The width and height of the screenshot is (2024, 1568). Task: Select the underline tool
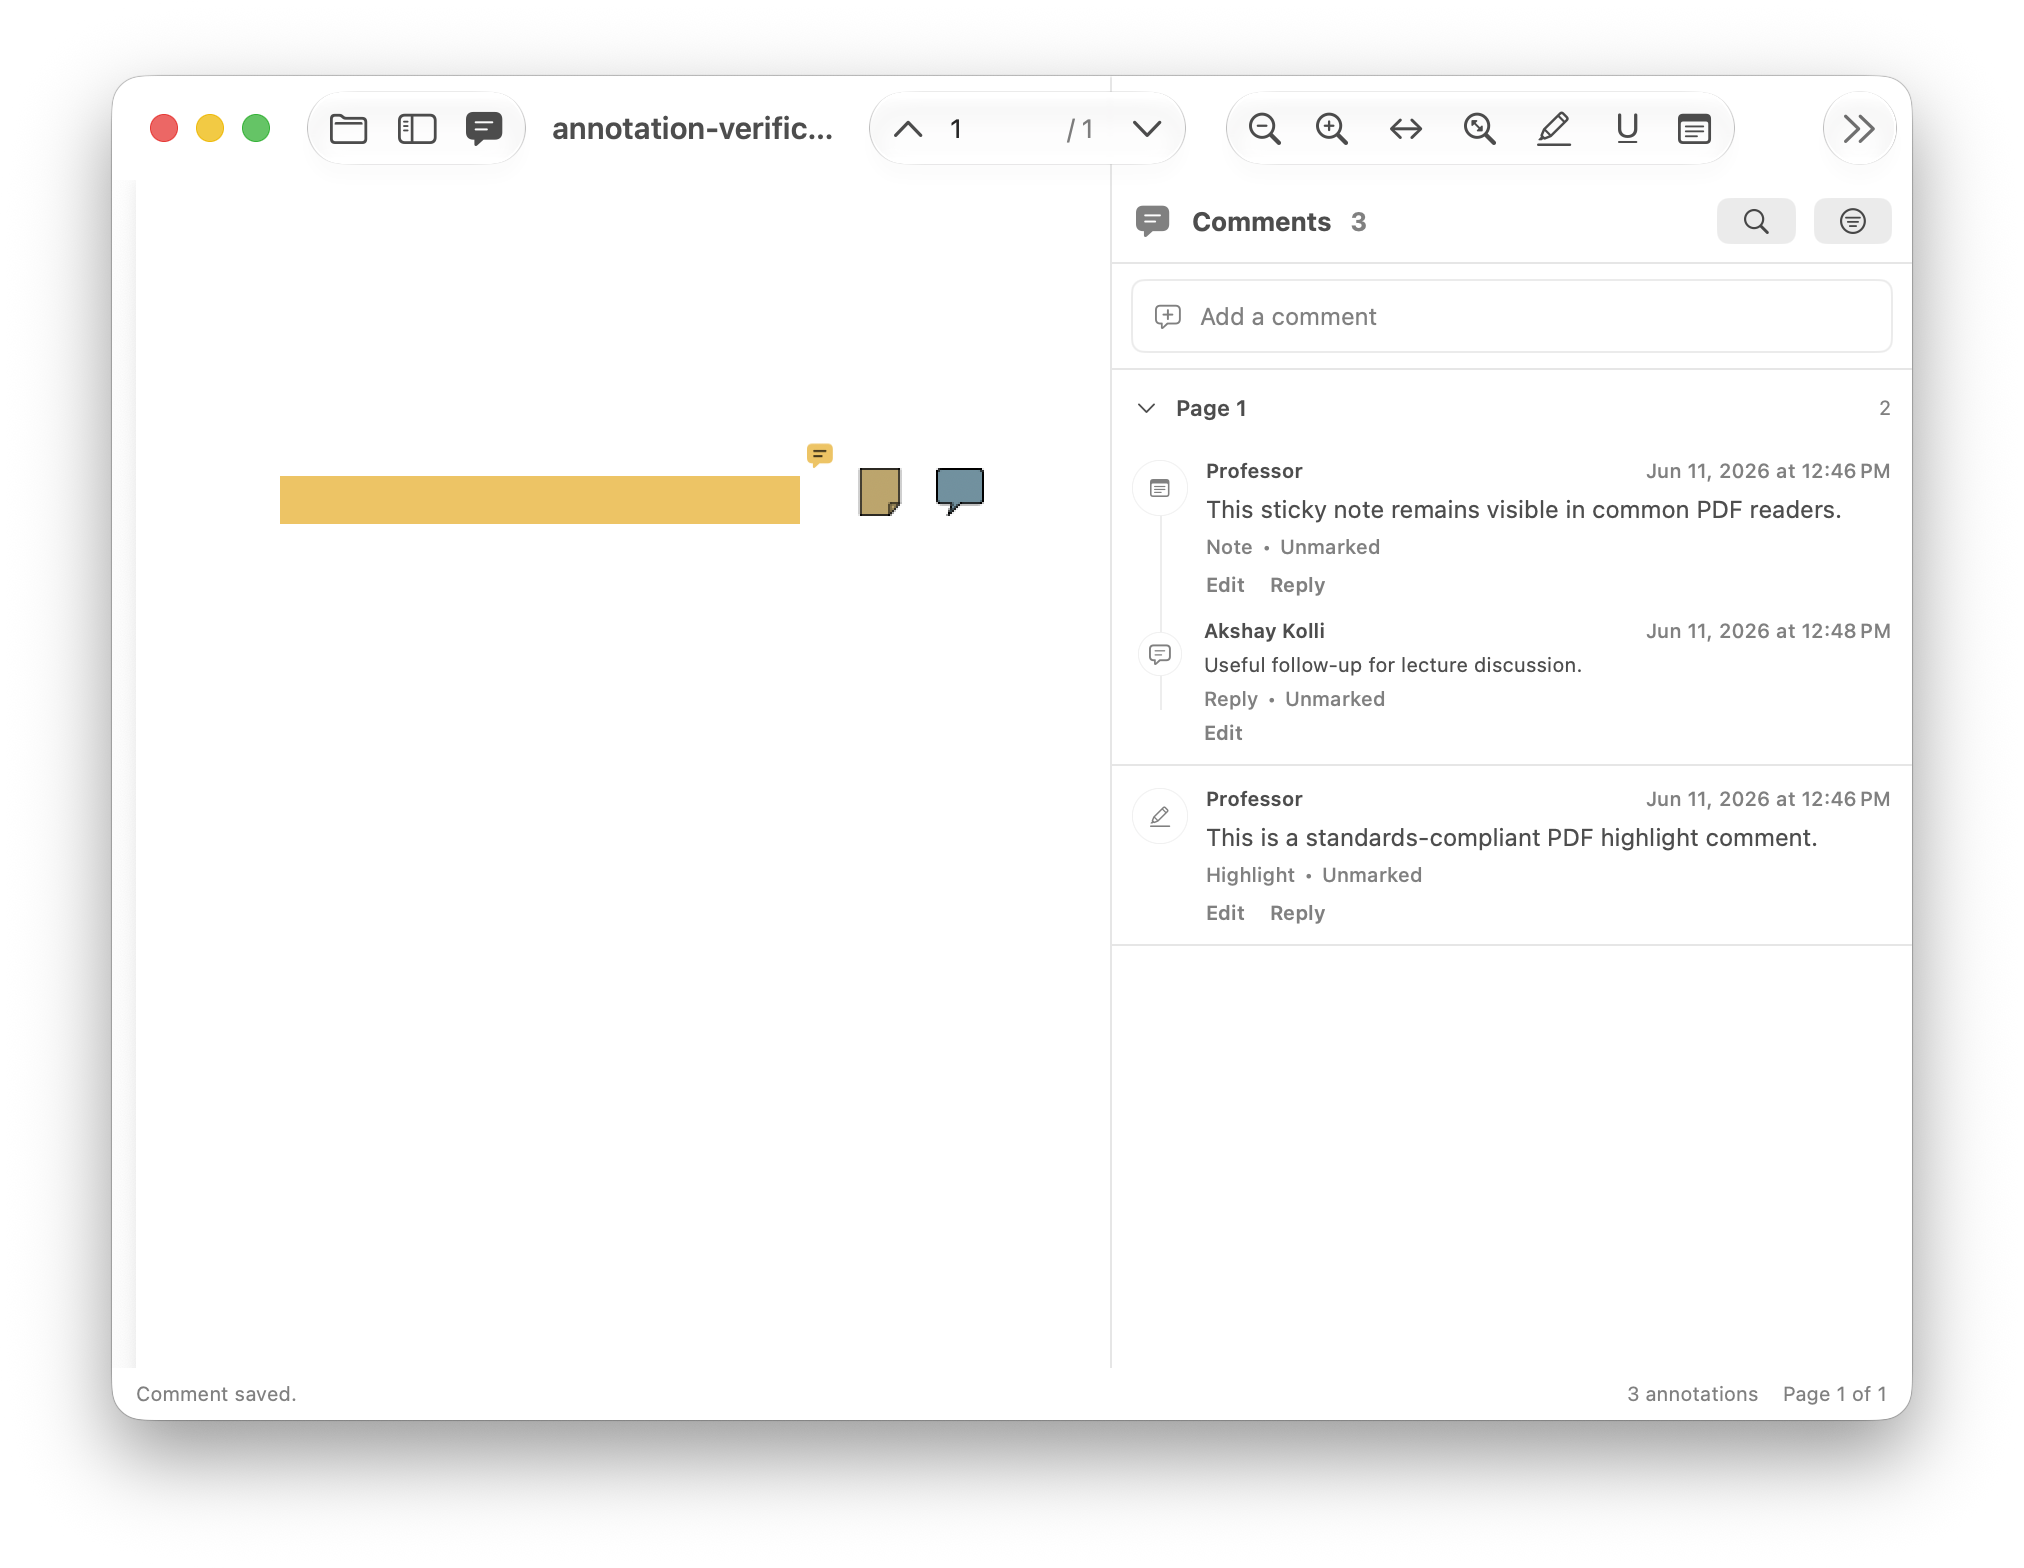click(1627, 129)
